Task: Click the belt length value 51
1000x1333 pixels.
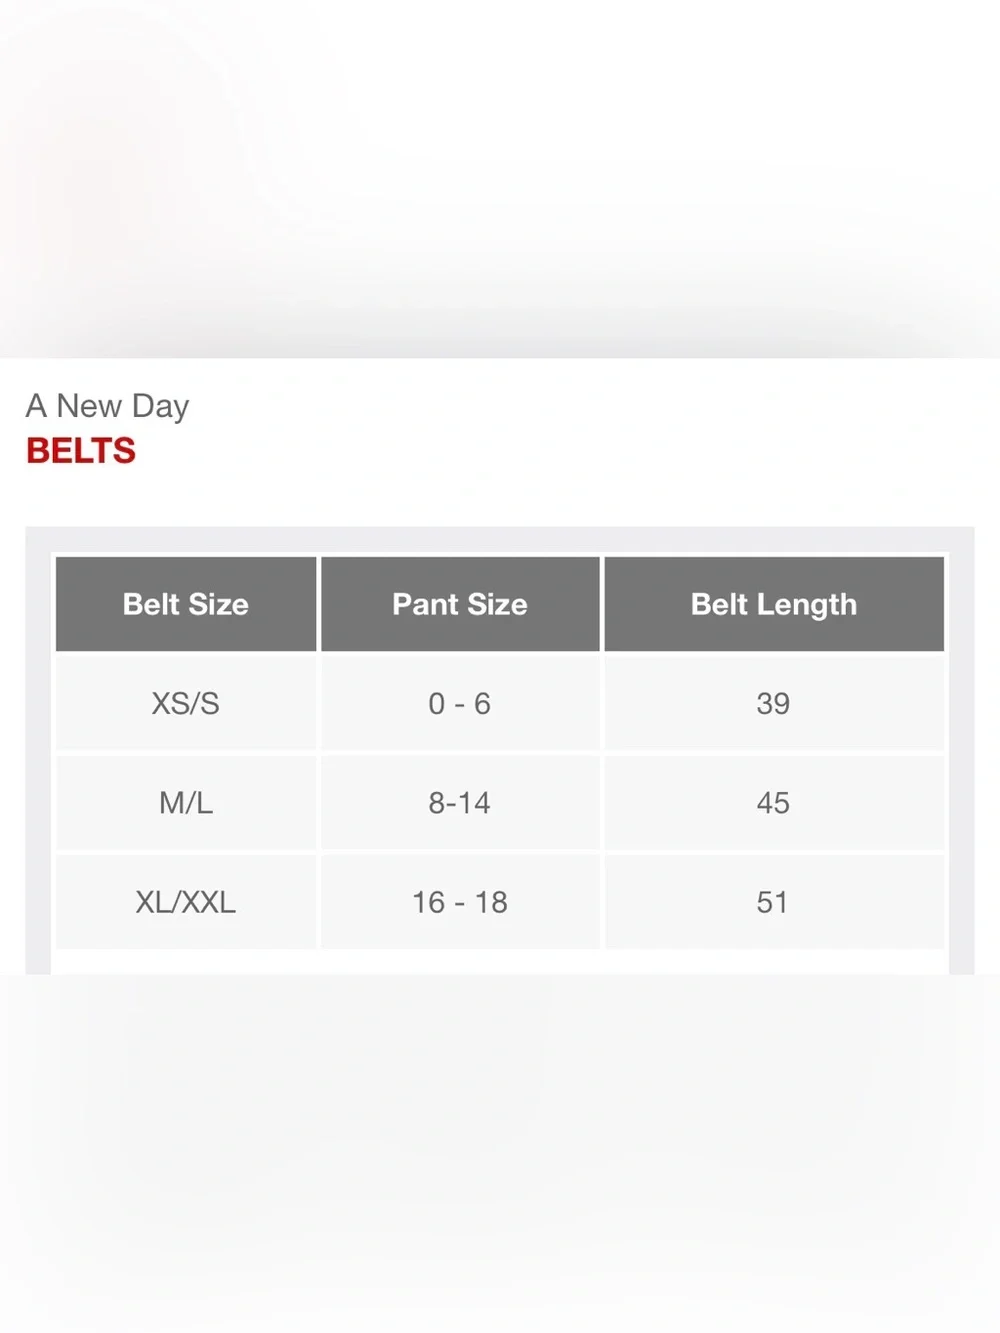Action: (x=772, y=902)
